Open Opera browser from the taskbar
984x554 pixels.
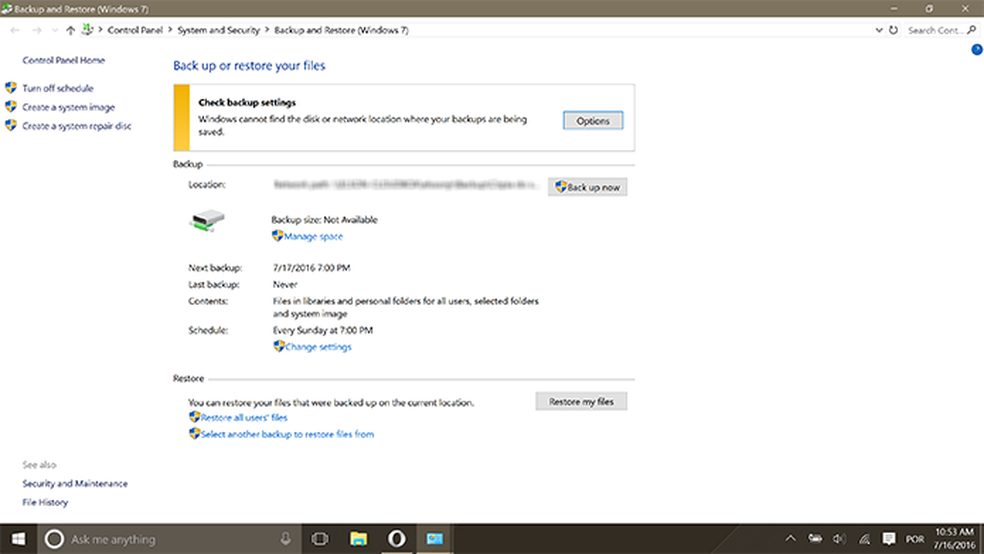tap(397, 539)
